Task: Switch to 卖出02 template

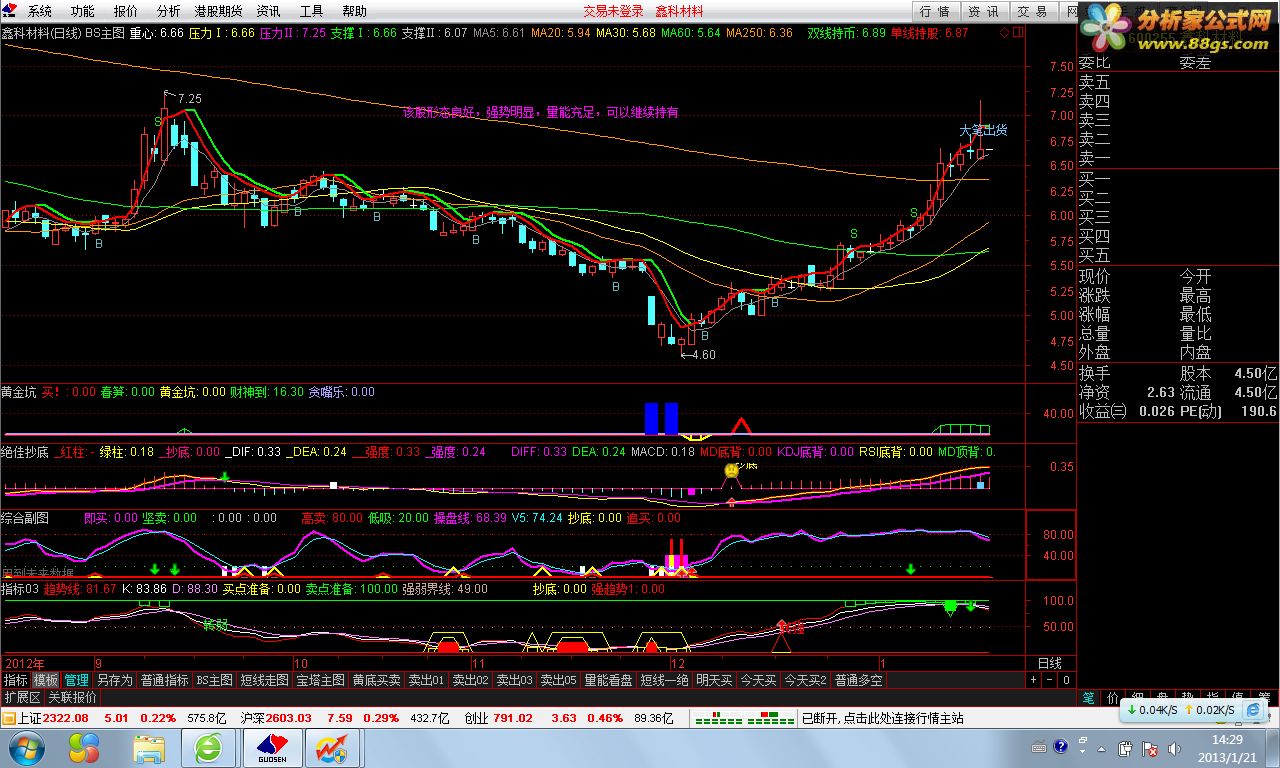Action: 470,680
